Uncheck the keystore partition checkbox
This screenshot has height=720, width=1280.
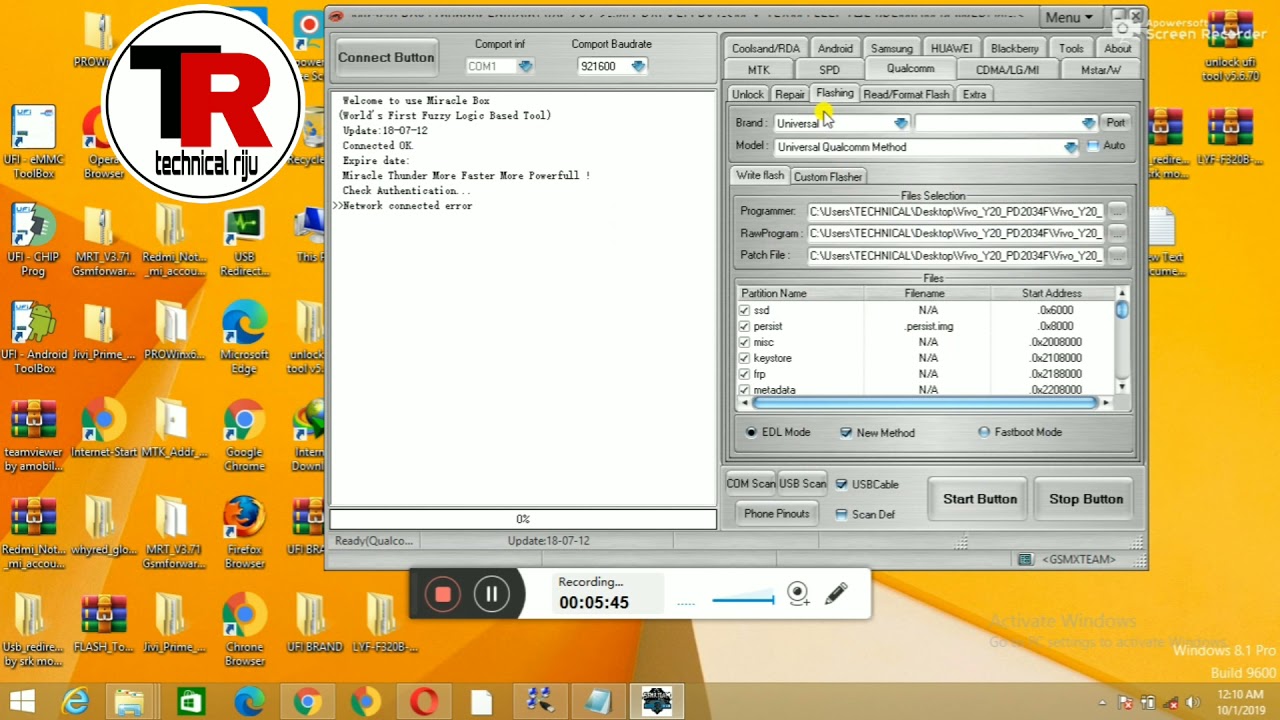744,358
